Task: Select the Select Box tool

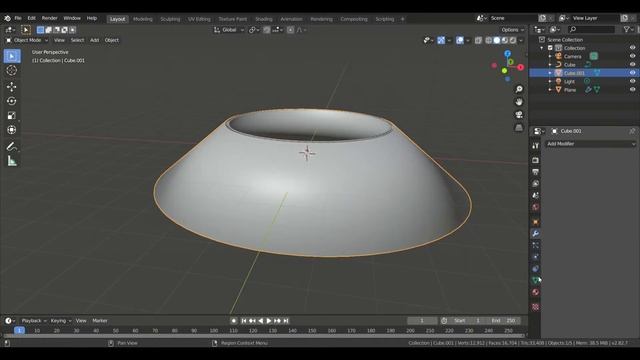Action: click(x=12, y=56)
